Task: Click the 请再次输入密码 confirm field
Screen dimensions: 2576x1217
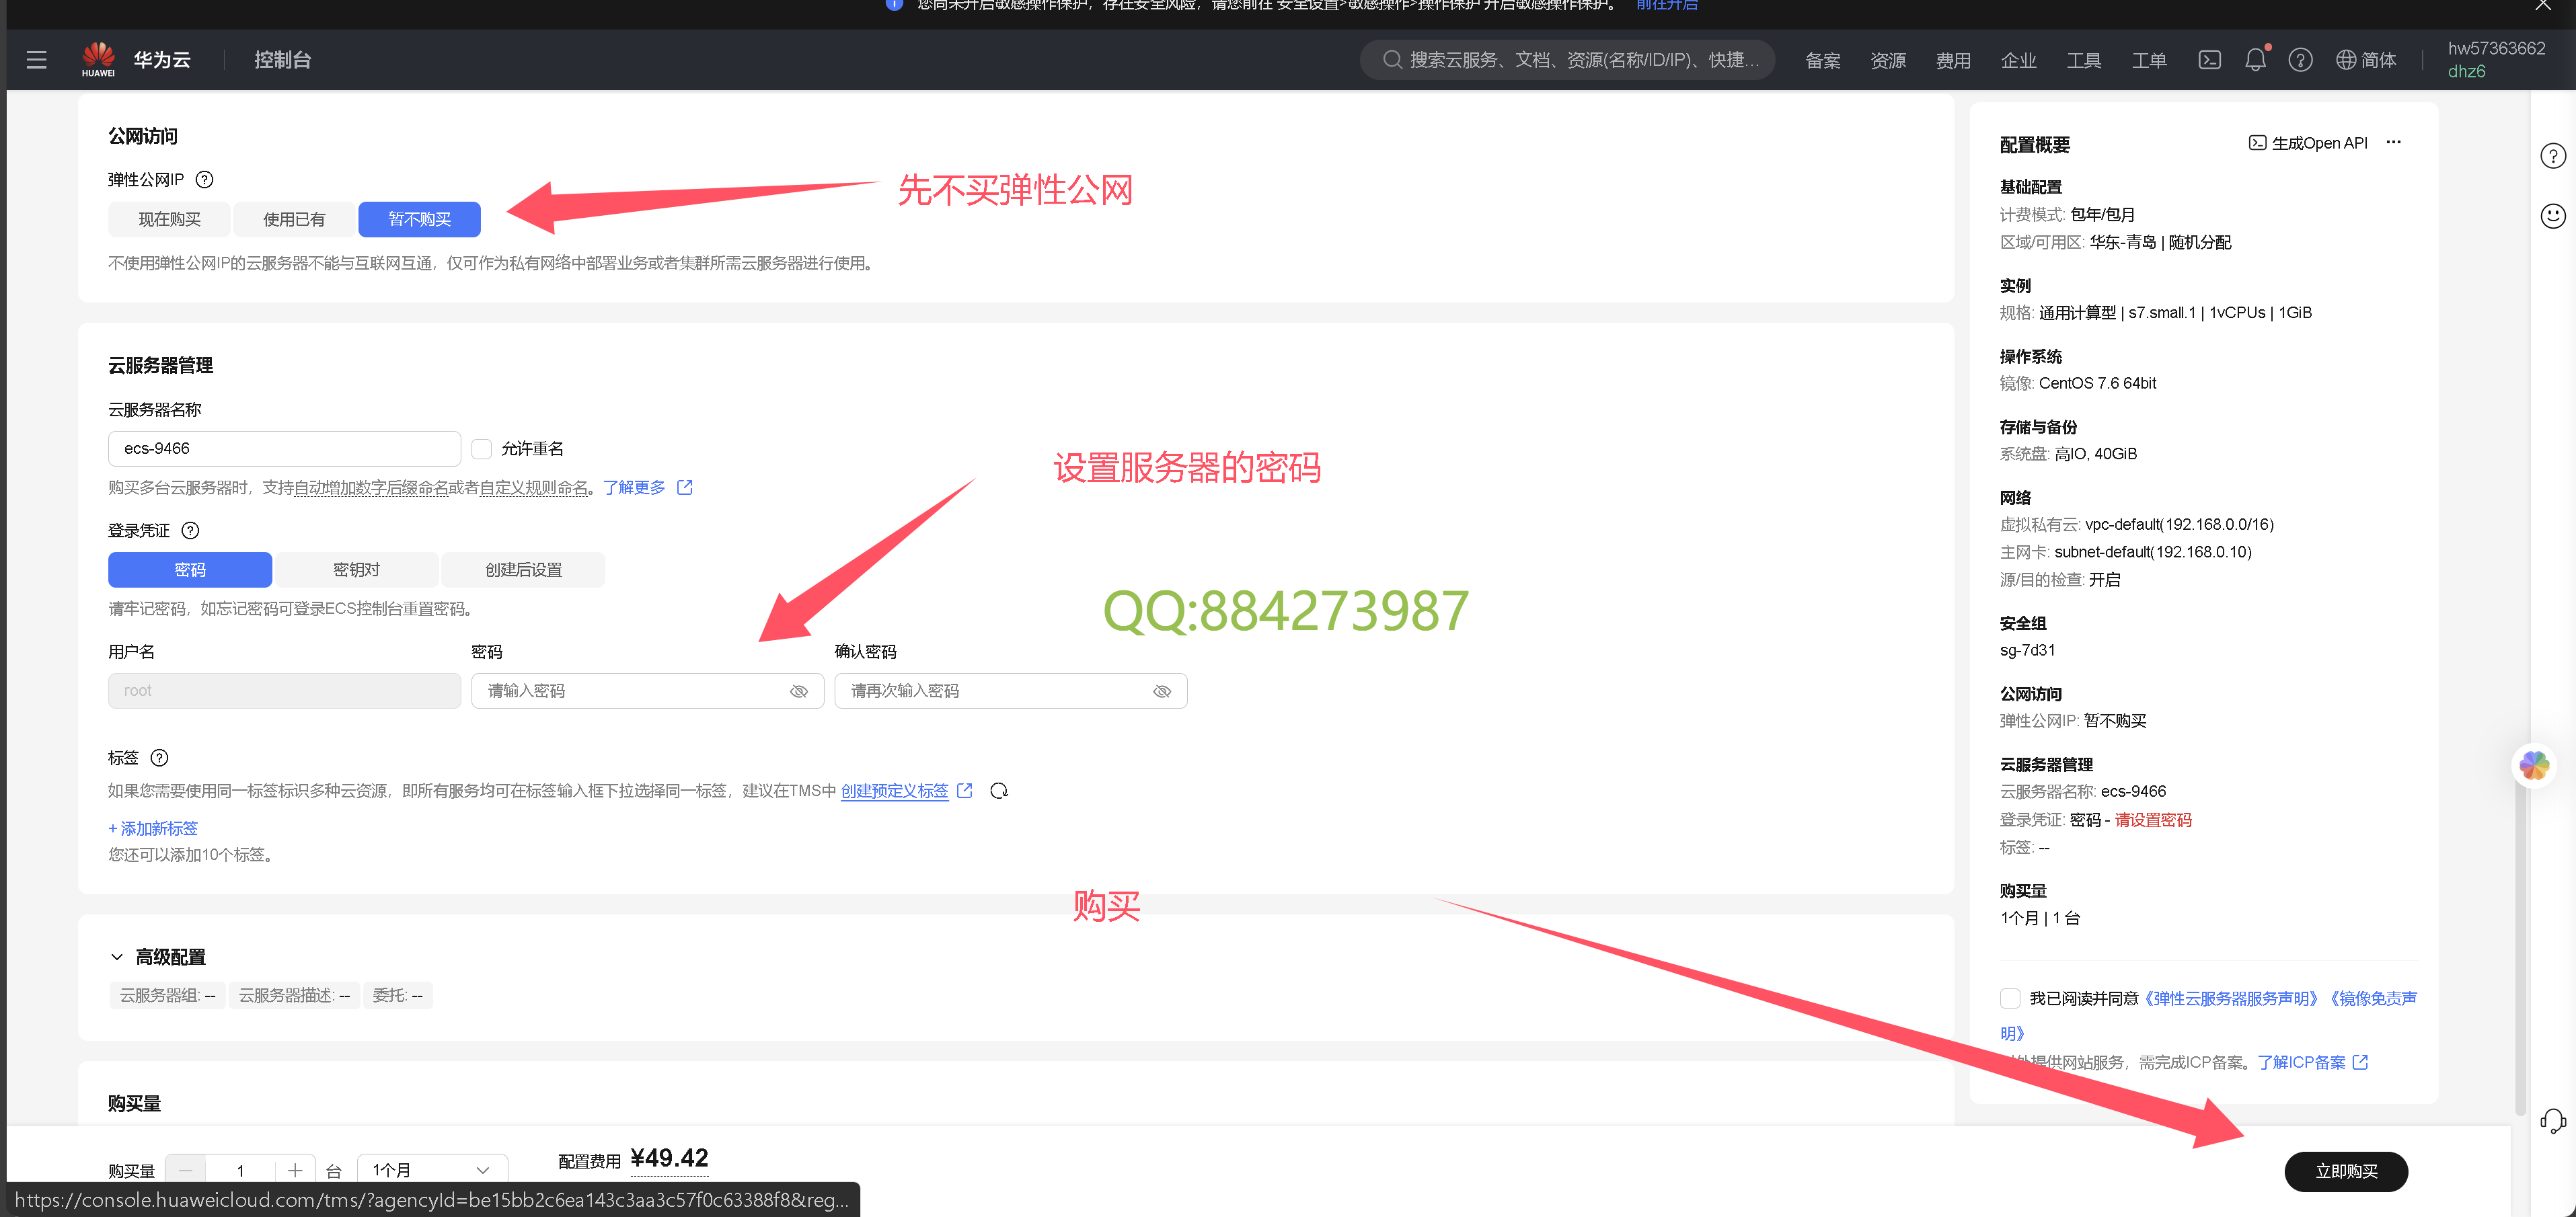Action: coord(1011,691)
